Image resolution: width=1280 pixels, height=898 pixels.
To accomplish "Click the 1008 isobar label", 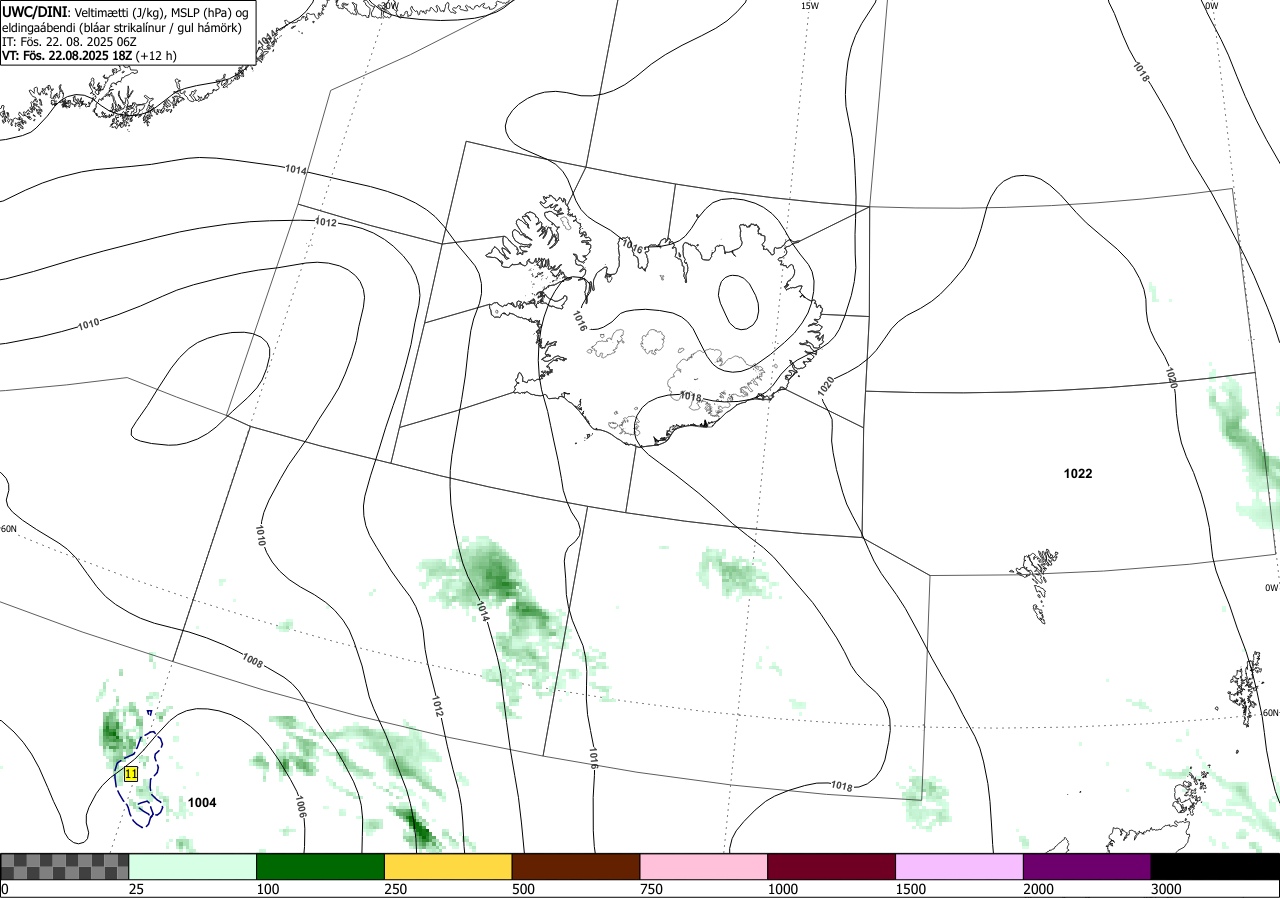I will click(x=253, y=660).
